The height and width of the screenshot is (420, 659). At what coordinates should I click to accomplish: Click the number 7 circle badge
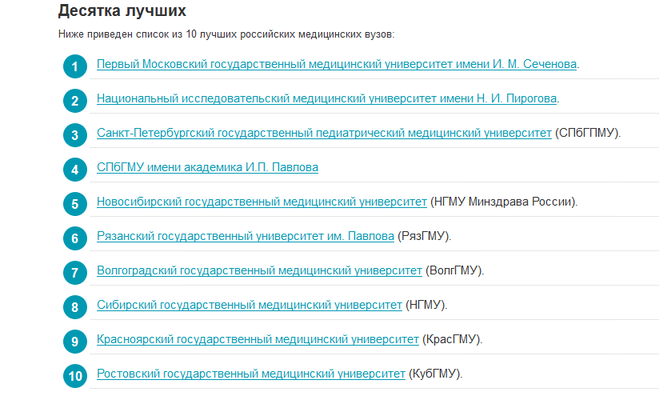74,272
